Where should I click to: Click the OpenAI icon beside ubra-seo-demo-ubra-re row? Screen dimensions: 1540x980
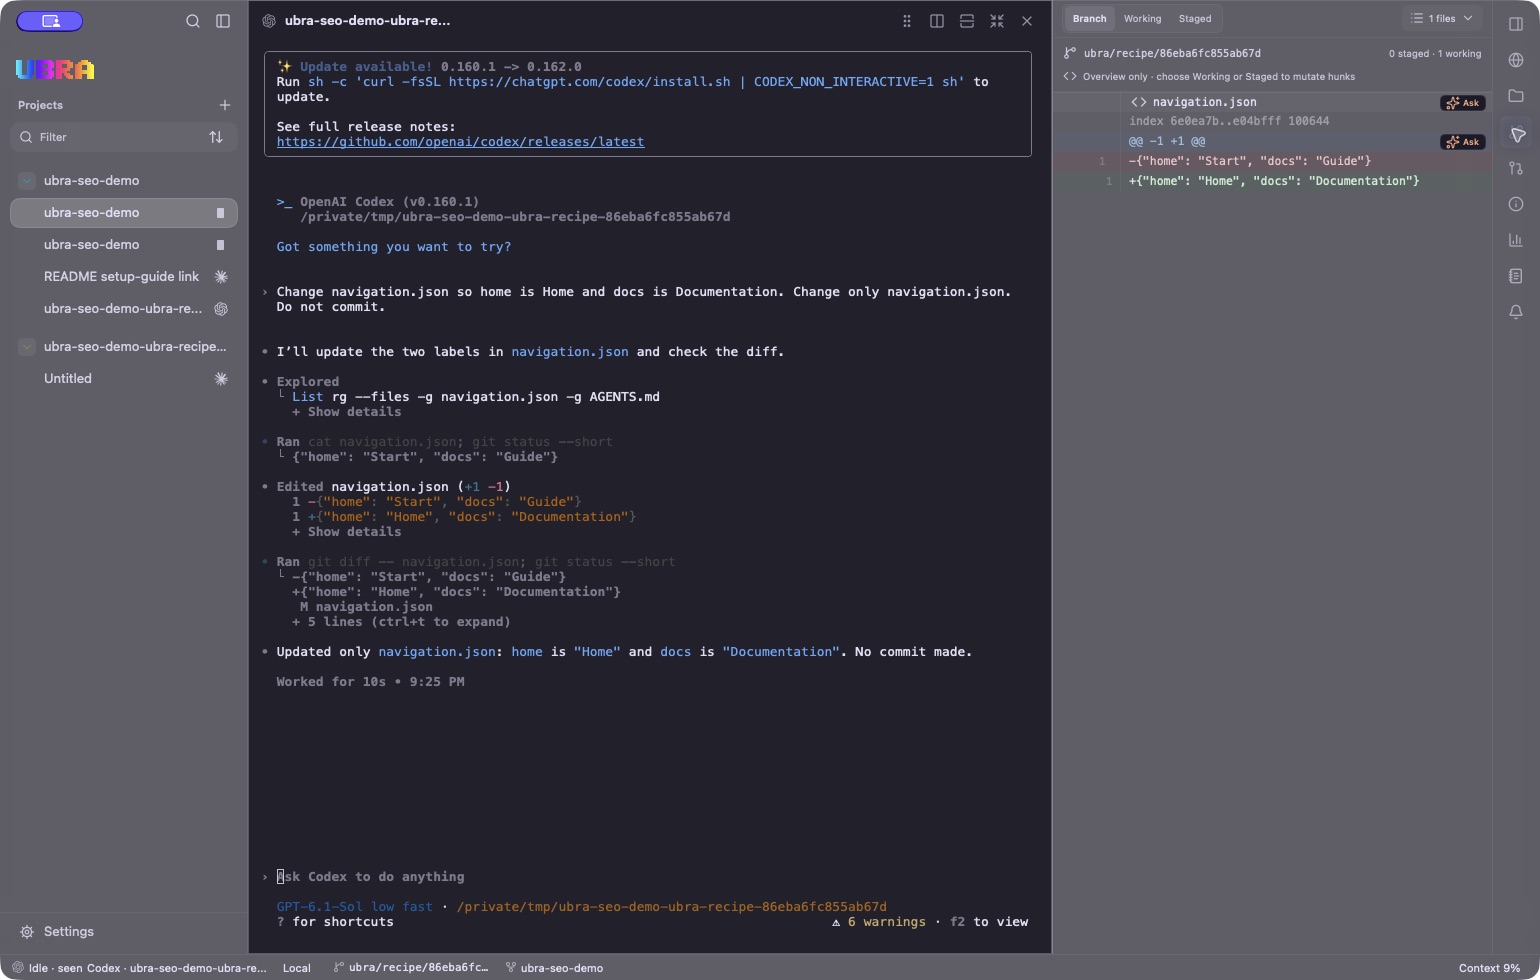coord(221,309)
